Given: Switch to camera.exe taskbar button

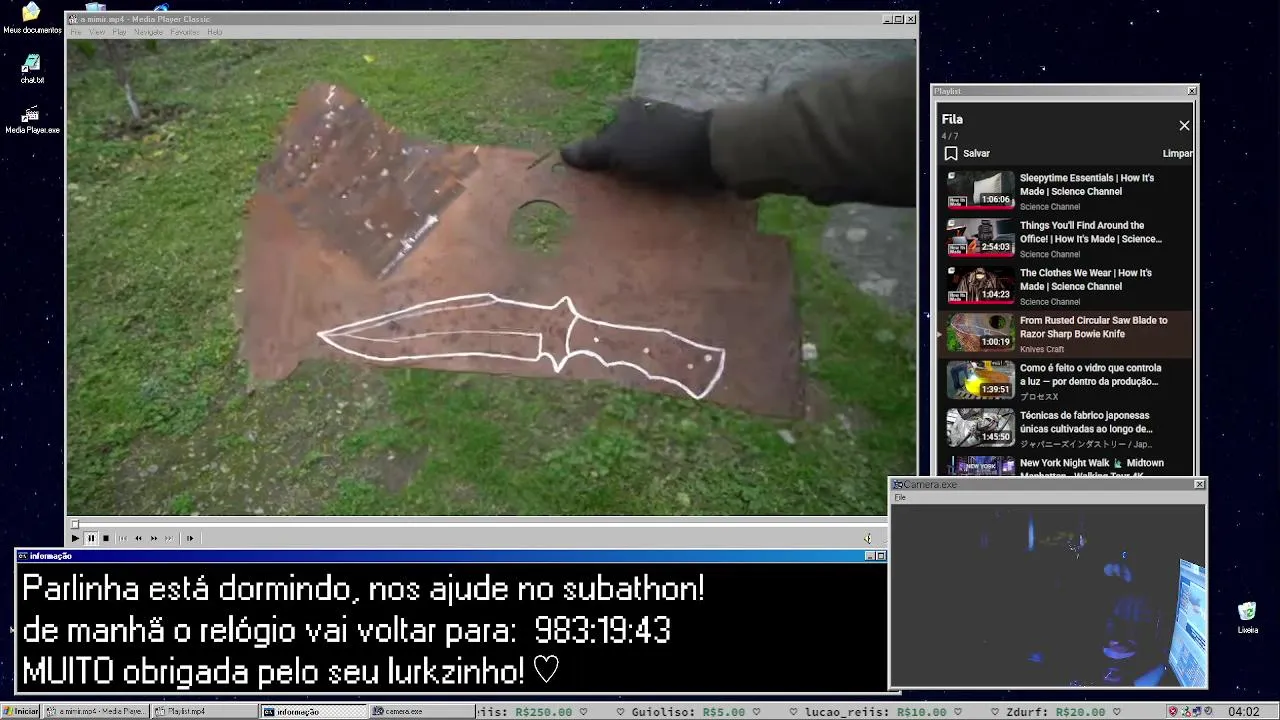Looking at the screenshot, I should tap(420, 712).
